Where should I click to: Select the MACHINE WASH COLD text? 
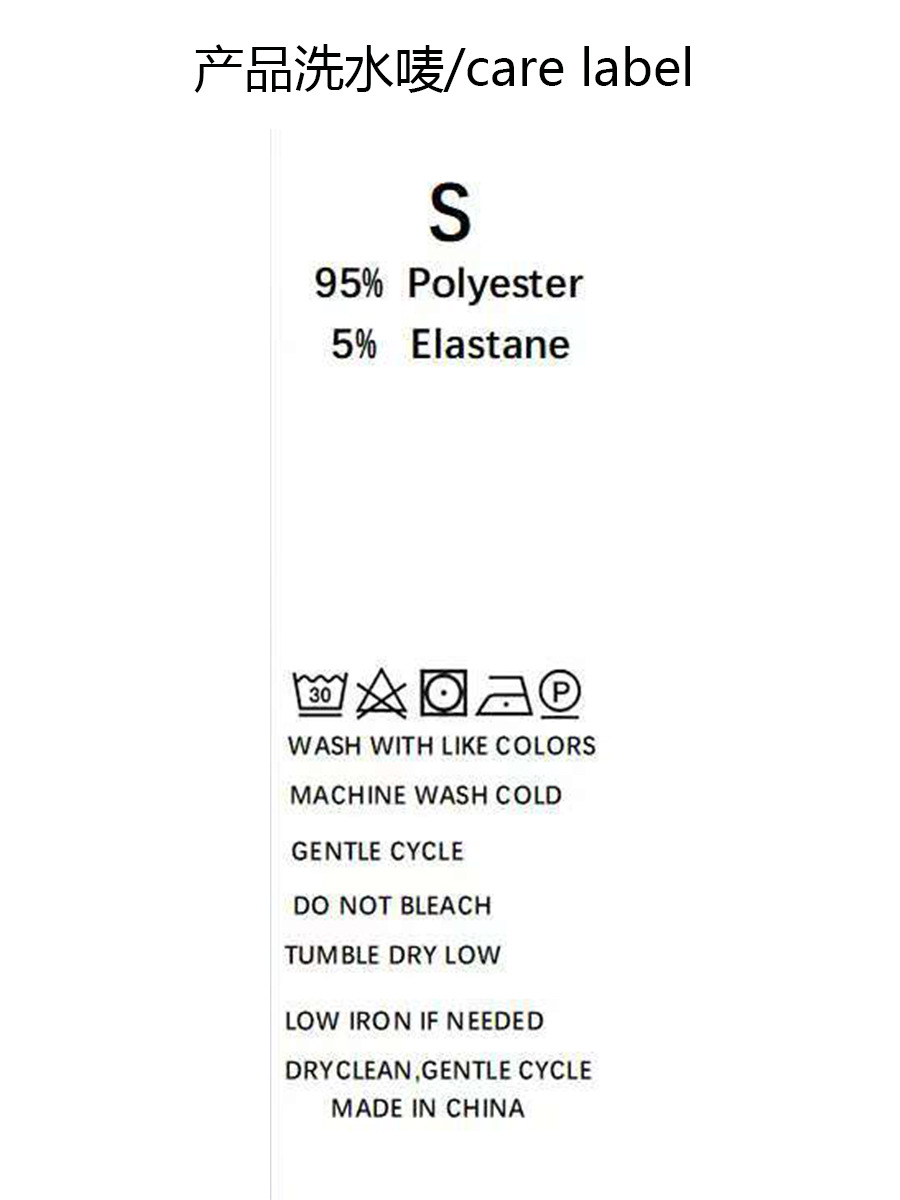click(x=426, y=796)
